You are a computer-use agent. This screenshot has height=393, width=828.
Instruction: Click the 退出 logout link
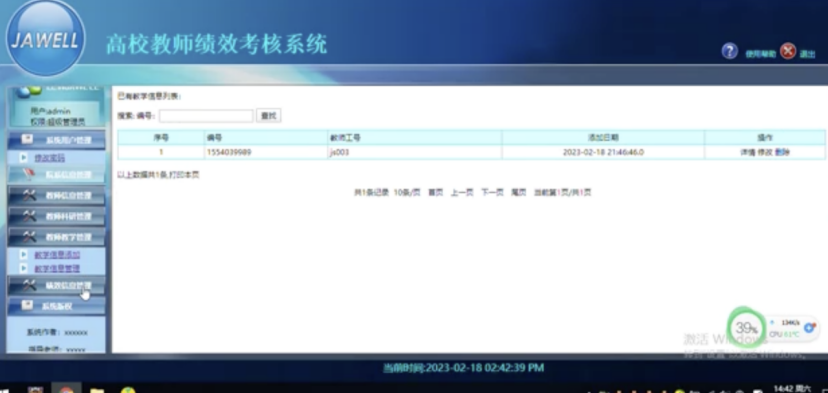pos(807,54)
